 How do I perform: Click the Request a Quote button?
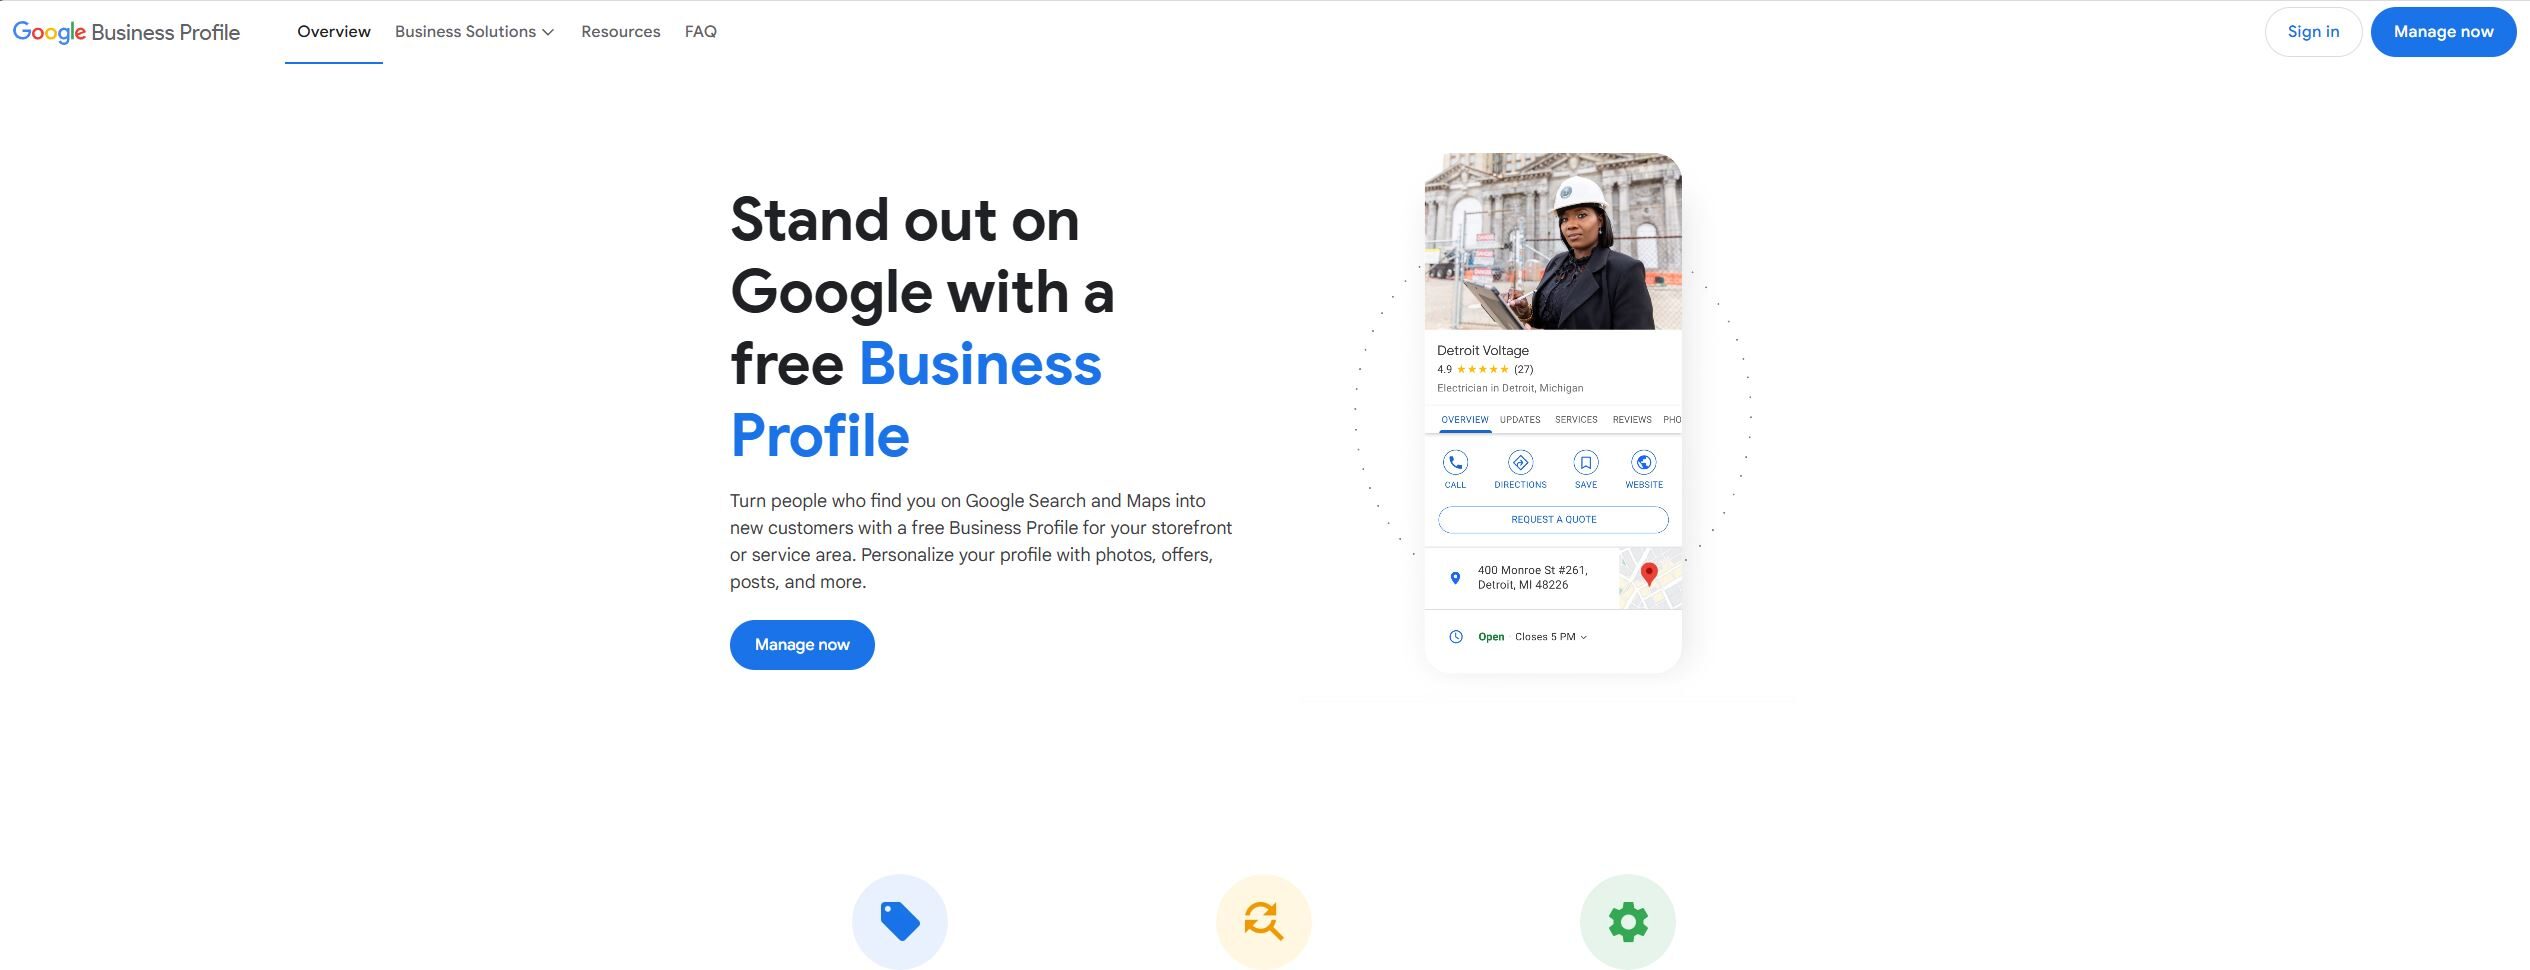point(1553,520)
